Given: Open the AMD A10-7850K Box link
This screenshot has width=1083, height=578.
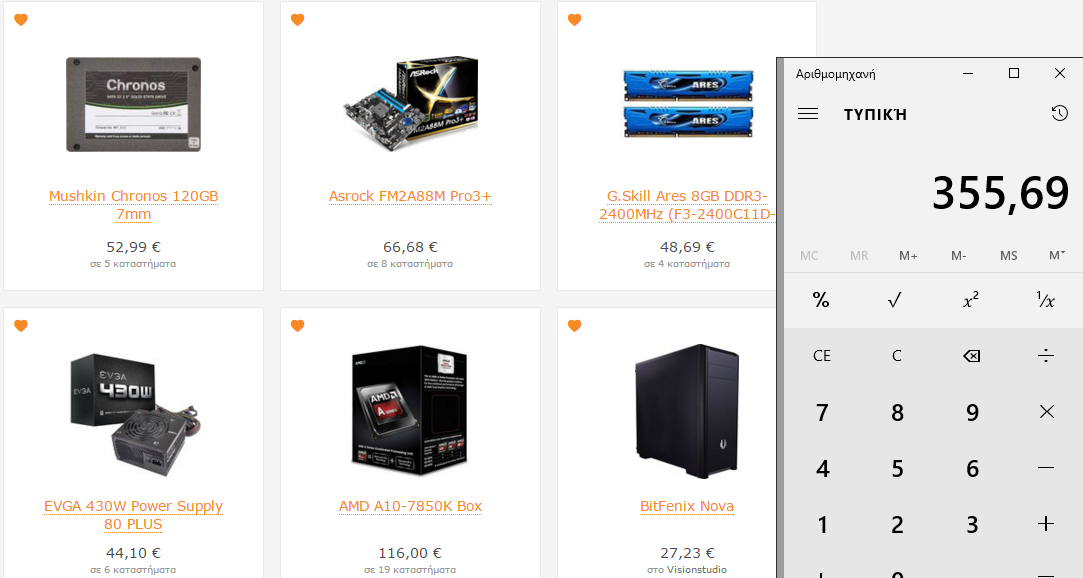Looking at the screenshot, I should (410, 506).
